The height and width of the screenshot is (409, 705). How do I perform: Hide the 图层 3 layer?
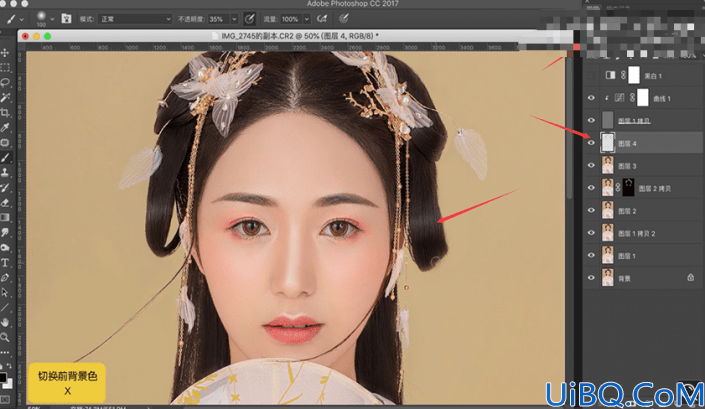tap(591, 165)
